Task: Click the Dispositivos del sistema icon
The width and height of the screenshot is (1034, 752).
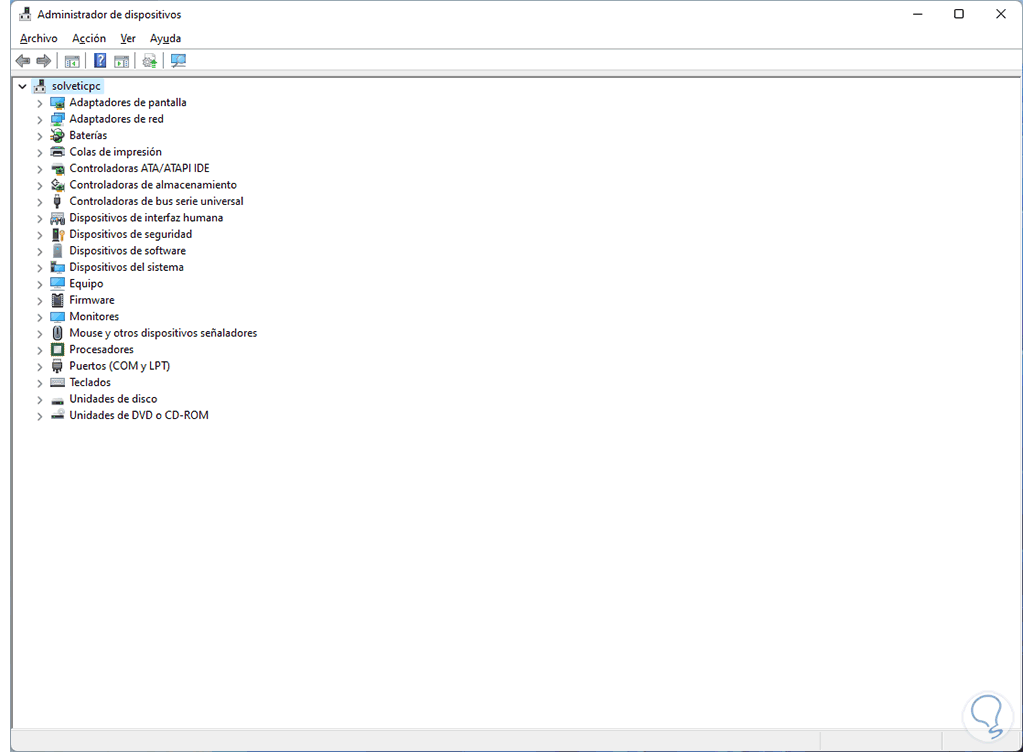Action: pos(57,267)
